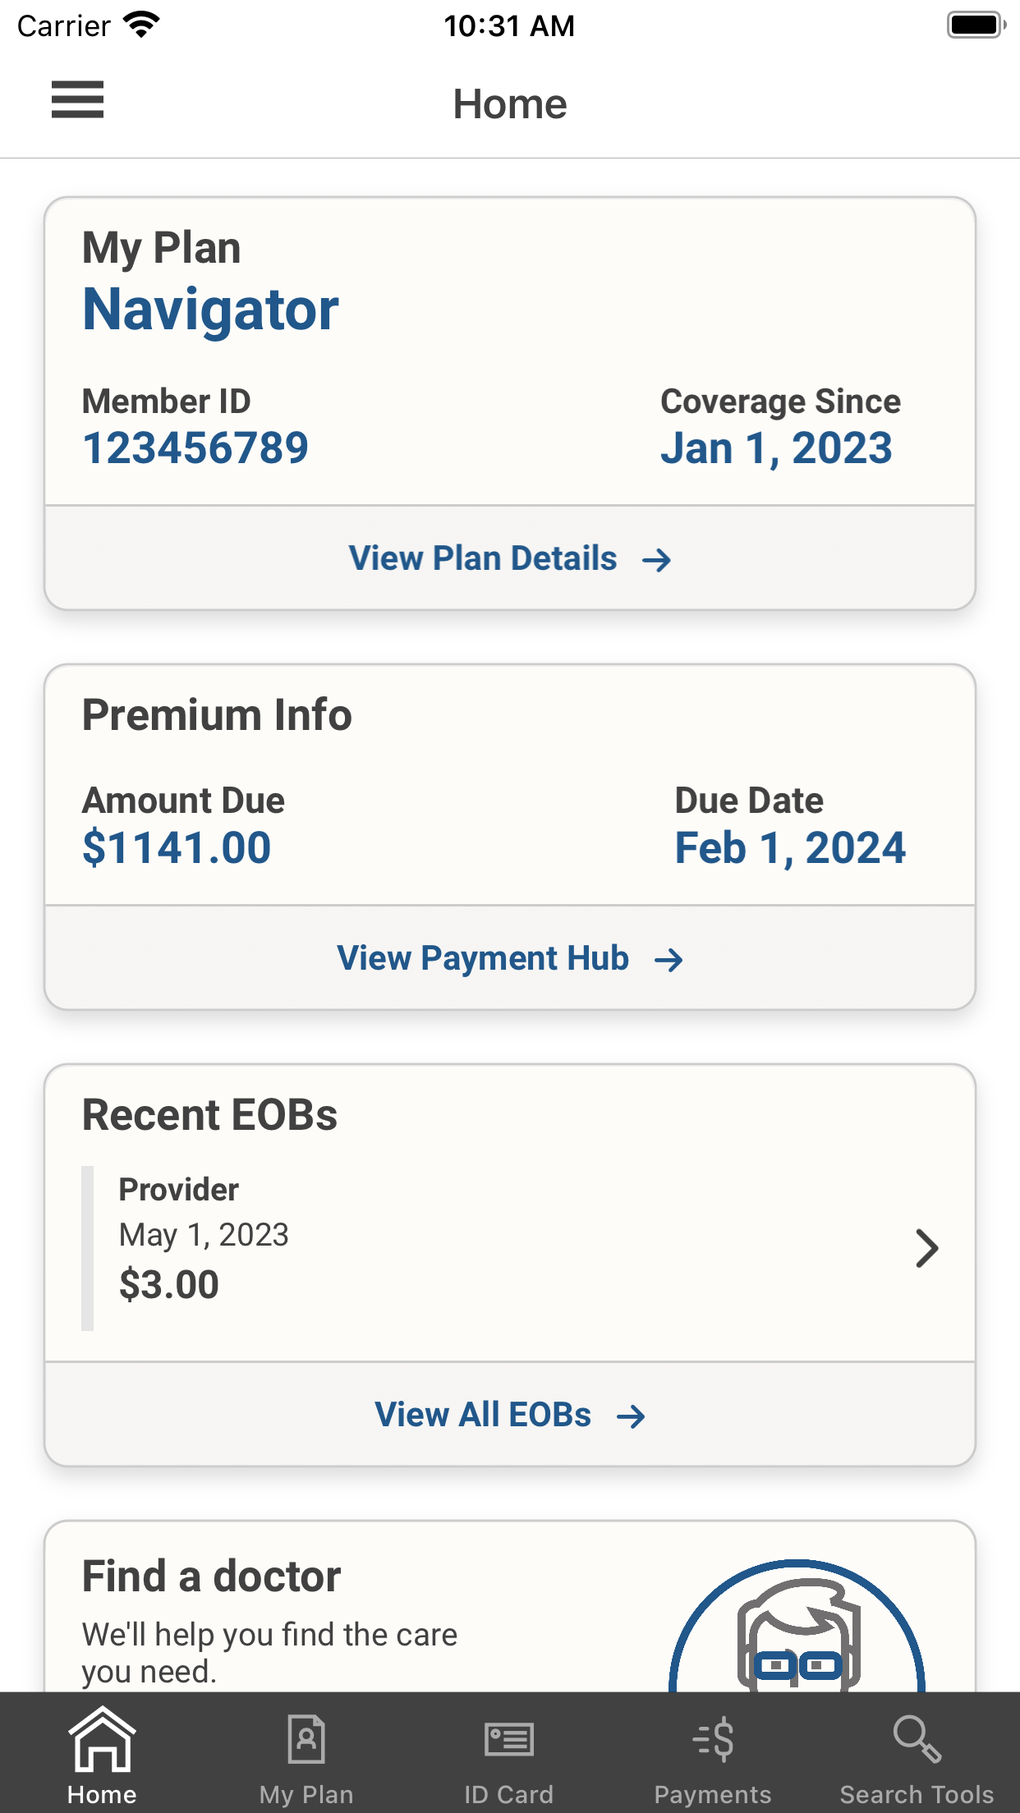The image size is (1020, 1813).
Task: Select the Navigator plan name
Action: point(211,309)
